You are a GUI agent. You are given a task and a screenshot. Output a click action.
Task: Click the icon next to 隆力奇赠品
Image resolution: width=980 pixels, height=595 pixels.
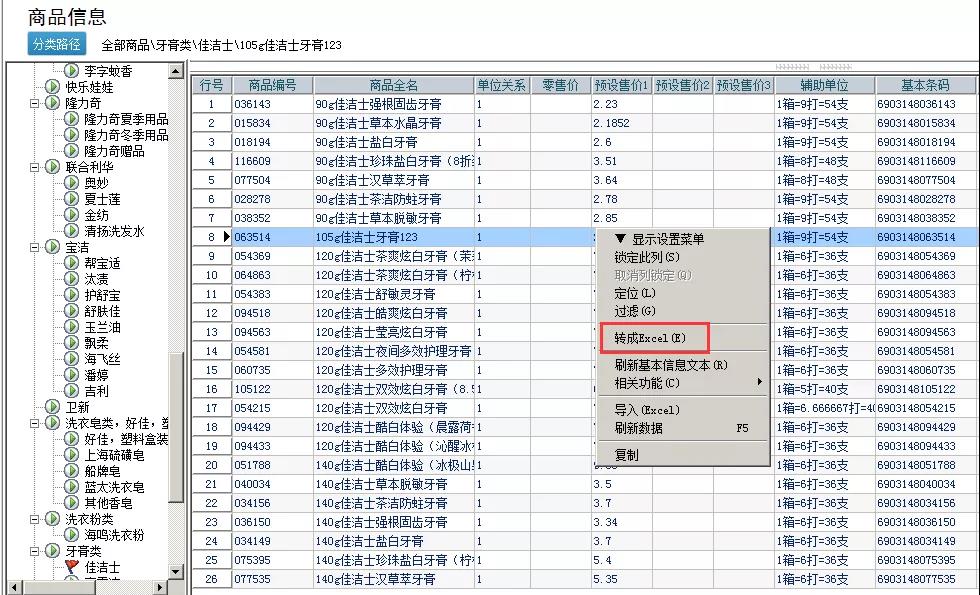pos(71,151)
